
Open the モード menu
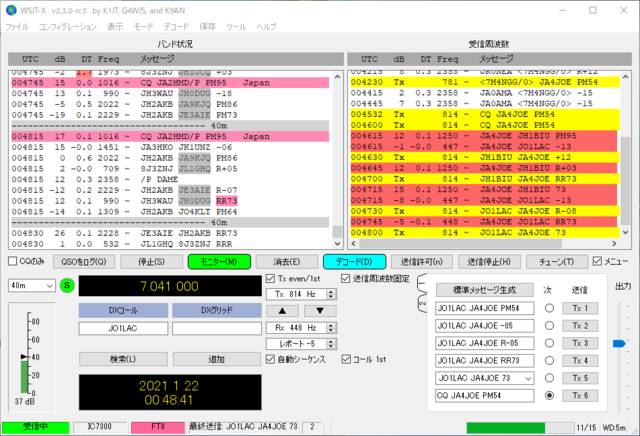click(144, 27)
